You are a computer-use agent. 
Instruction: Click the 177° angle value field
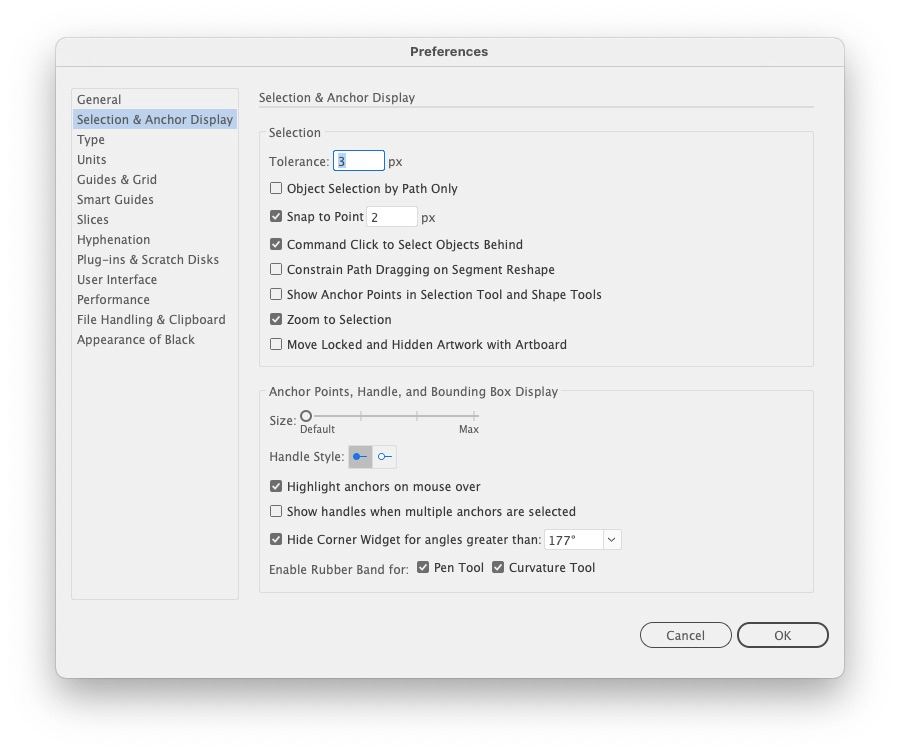coord(573,540)
